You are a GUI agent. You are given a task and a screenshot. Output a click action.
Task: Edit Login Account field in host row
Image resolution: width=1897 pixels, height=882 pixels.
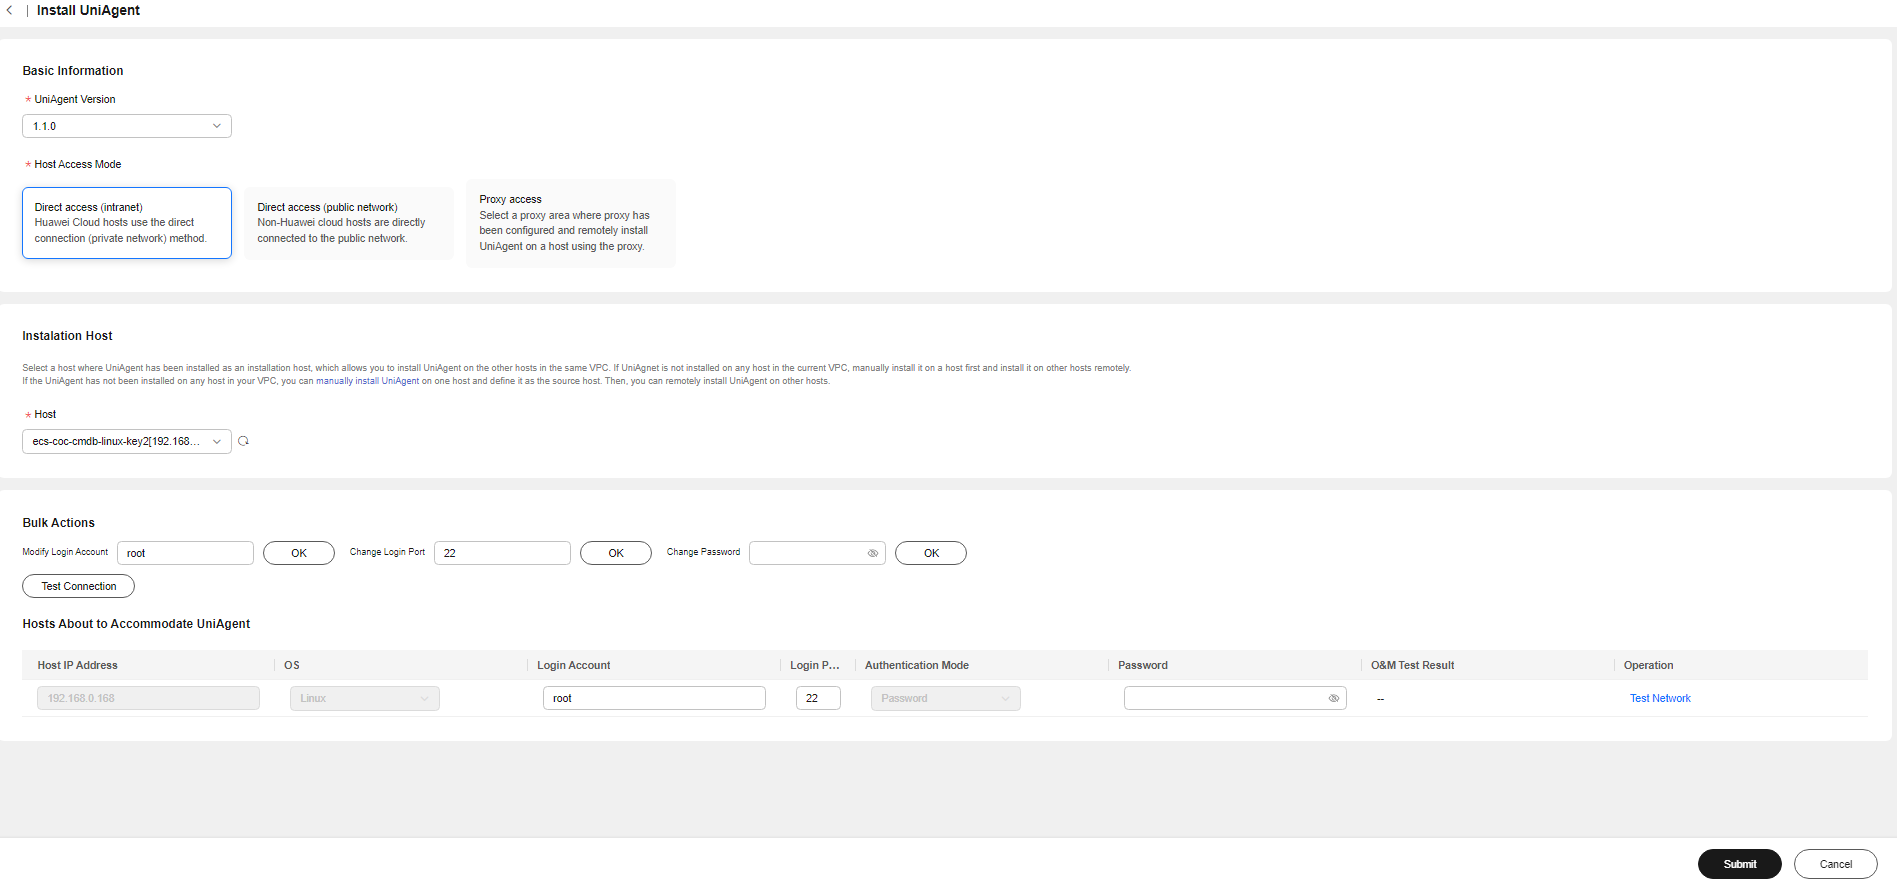pos(654,698)
